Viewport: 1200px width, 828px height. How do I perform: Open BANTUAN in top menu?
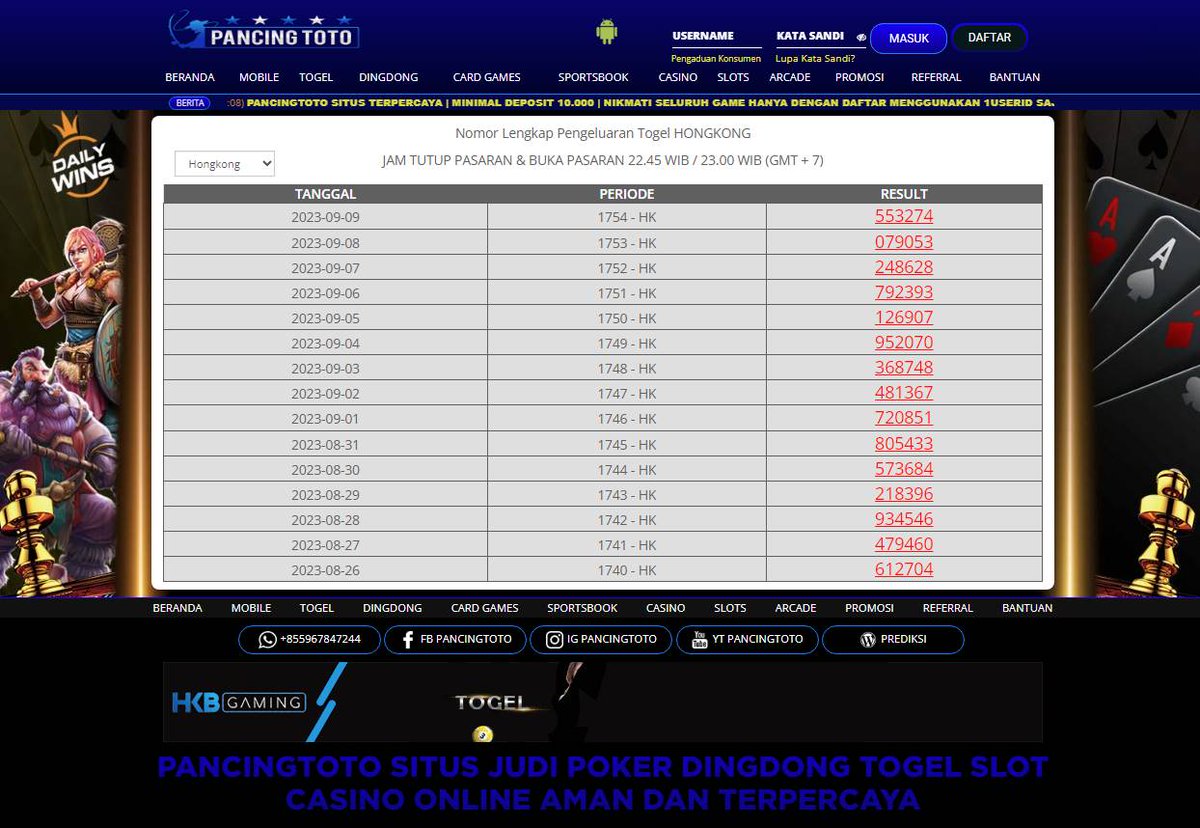[x=1014, y=77]
